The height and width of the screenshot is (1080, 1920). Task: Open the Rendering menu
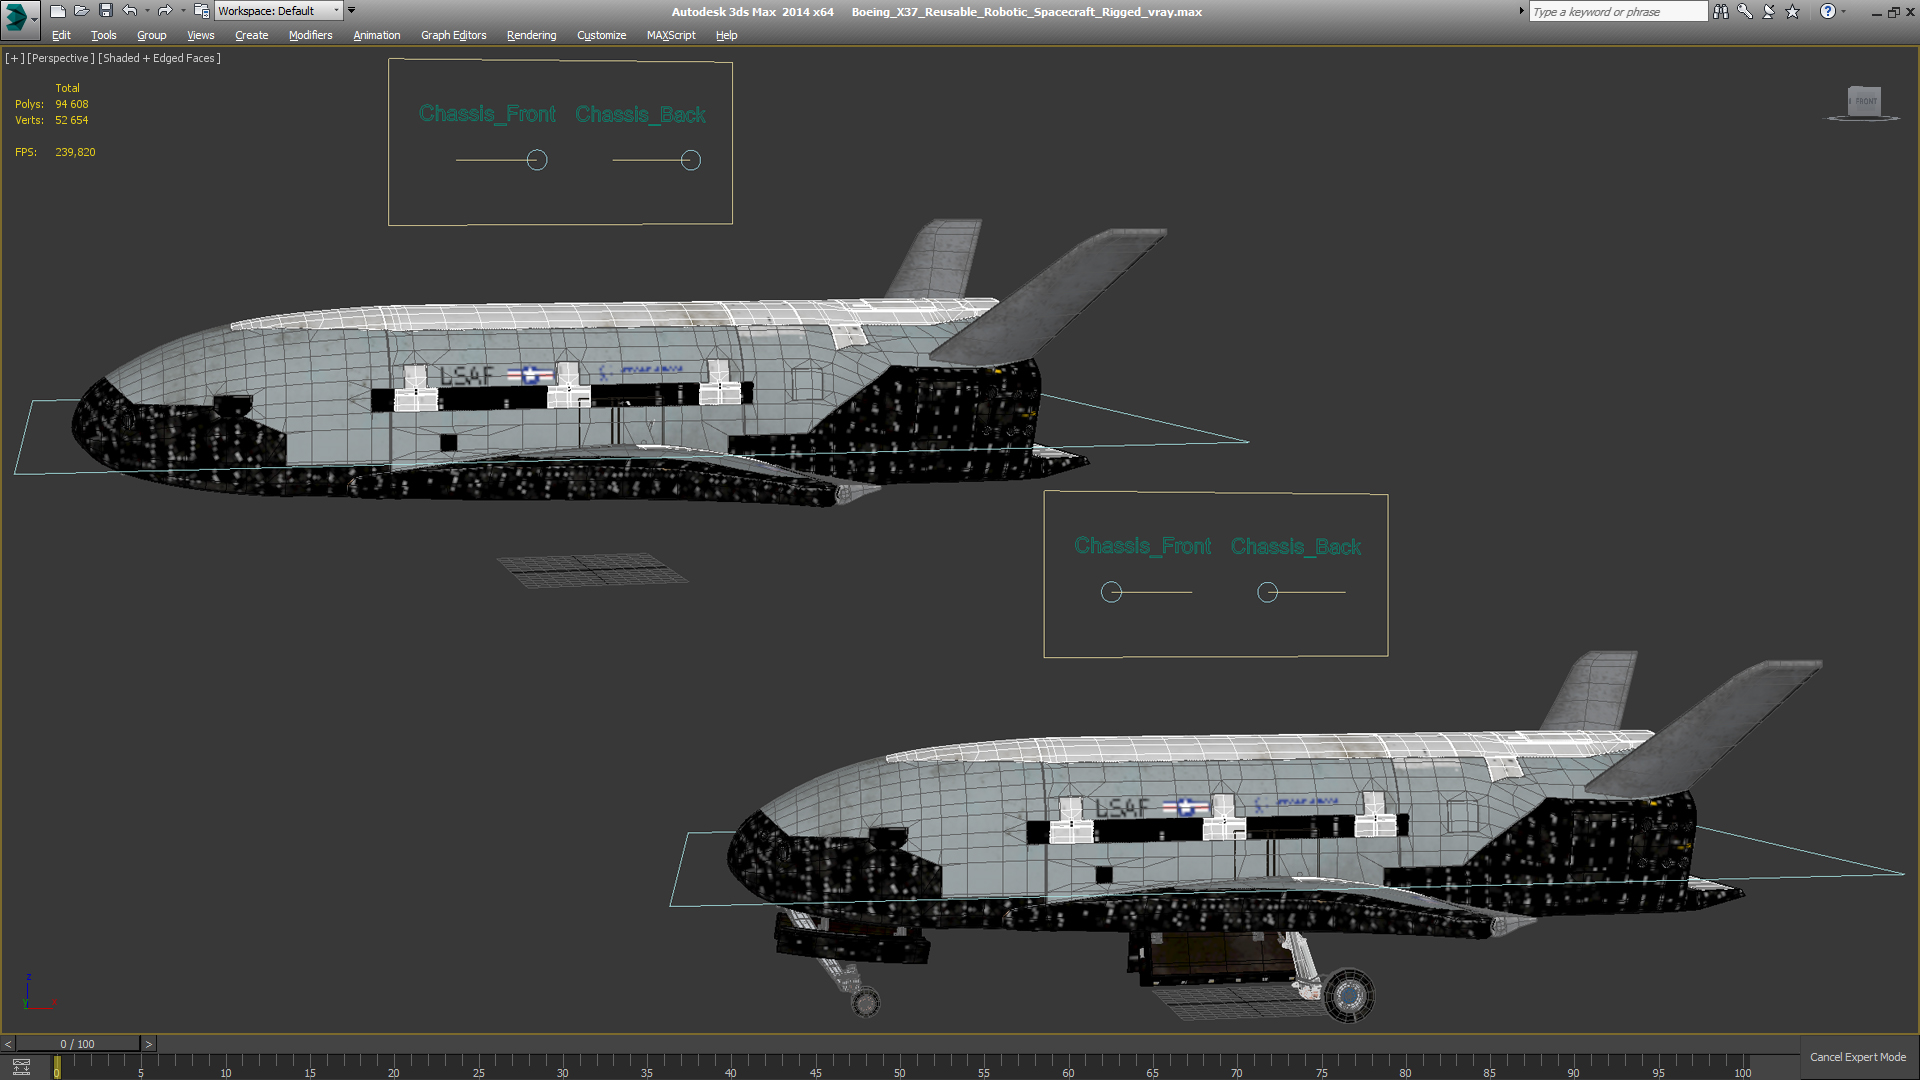tap(531, 35)
